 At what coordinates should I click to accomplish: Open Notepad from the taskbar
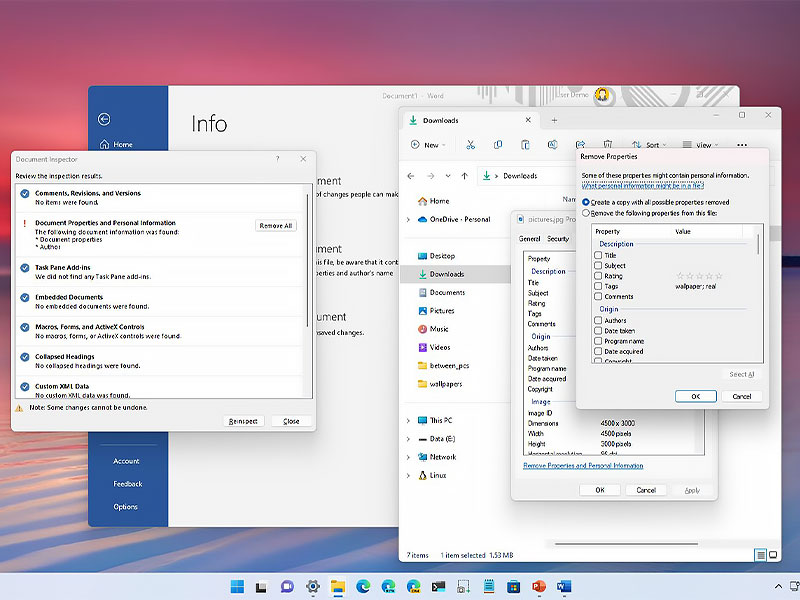(x=489, y=587)
